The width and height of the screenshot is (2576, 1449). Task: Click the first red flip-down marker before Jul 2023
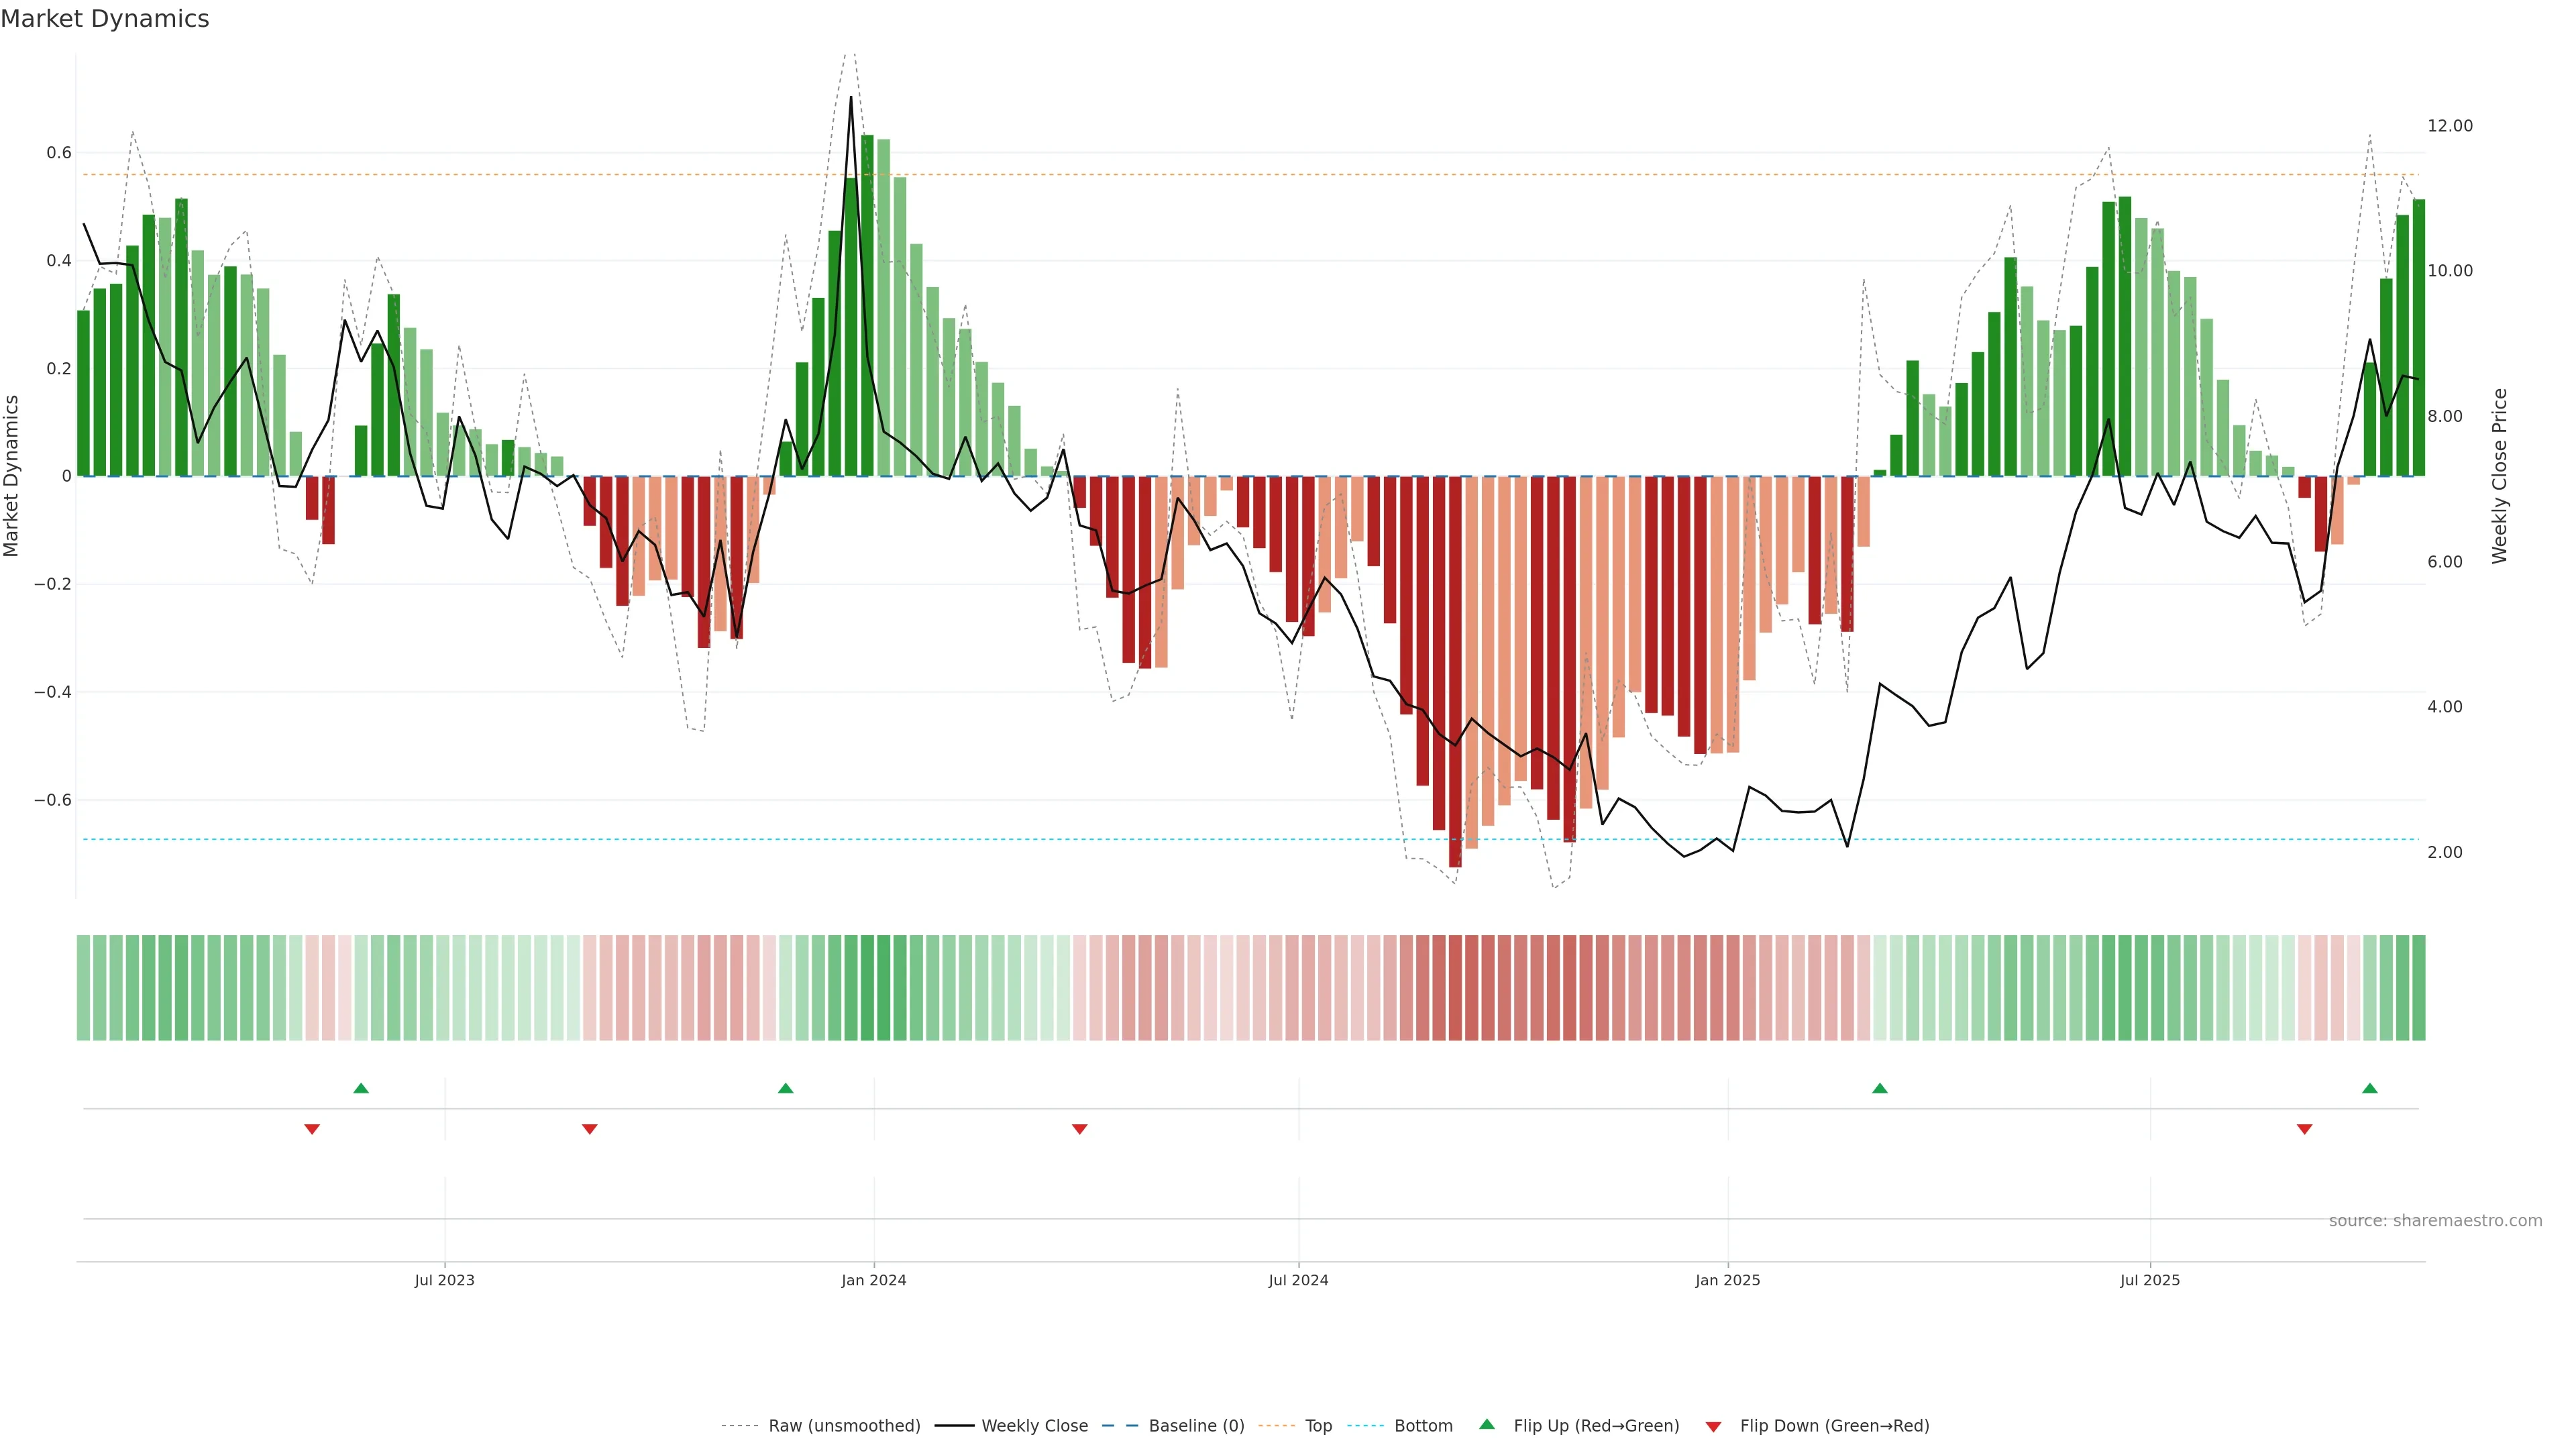coord(312,1129)
